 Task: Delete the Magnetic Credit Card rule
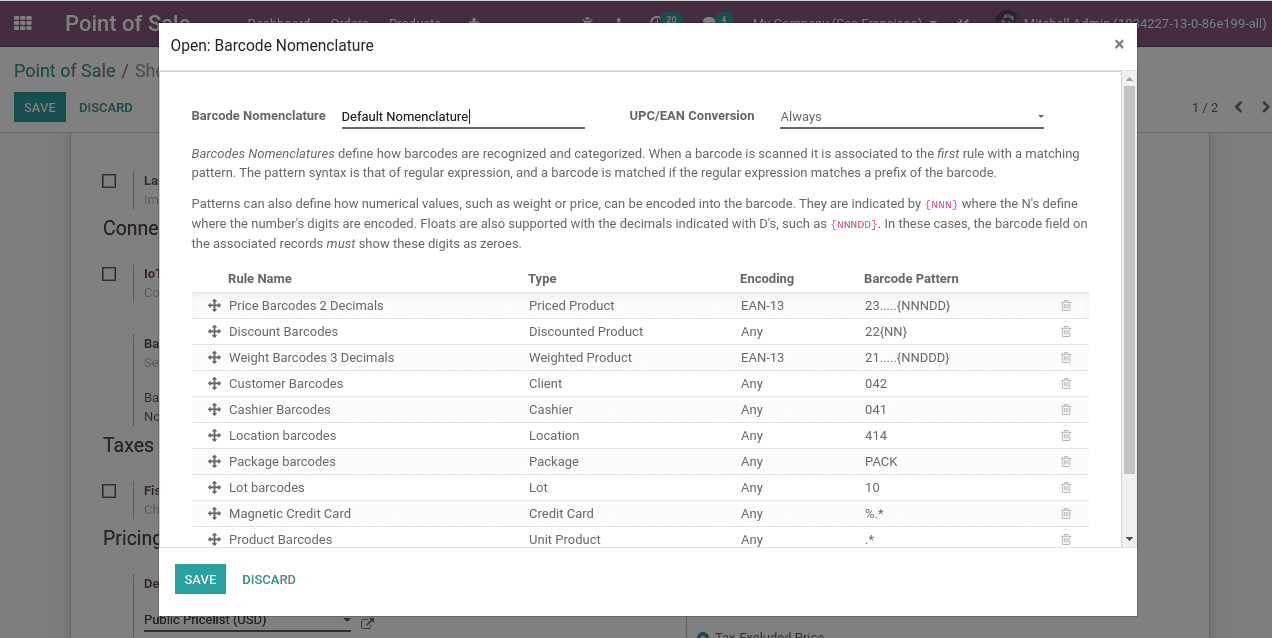pyautogui.click(x=1066, y=514)
